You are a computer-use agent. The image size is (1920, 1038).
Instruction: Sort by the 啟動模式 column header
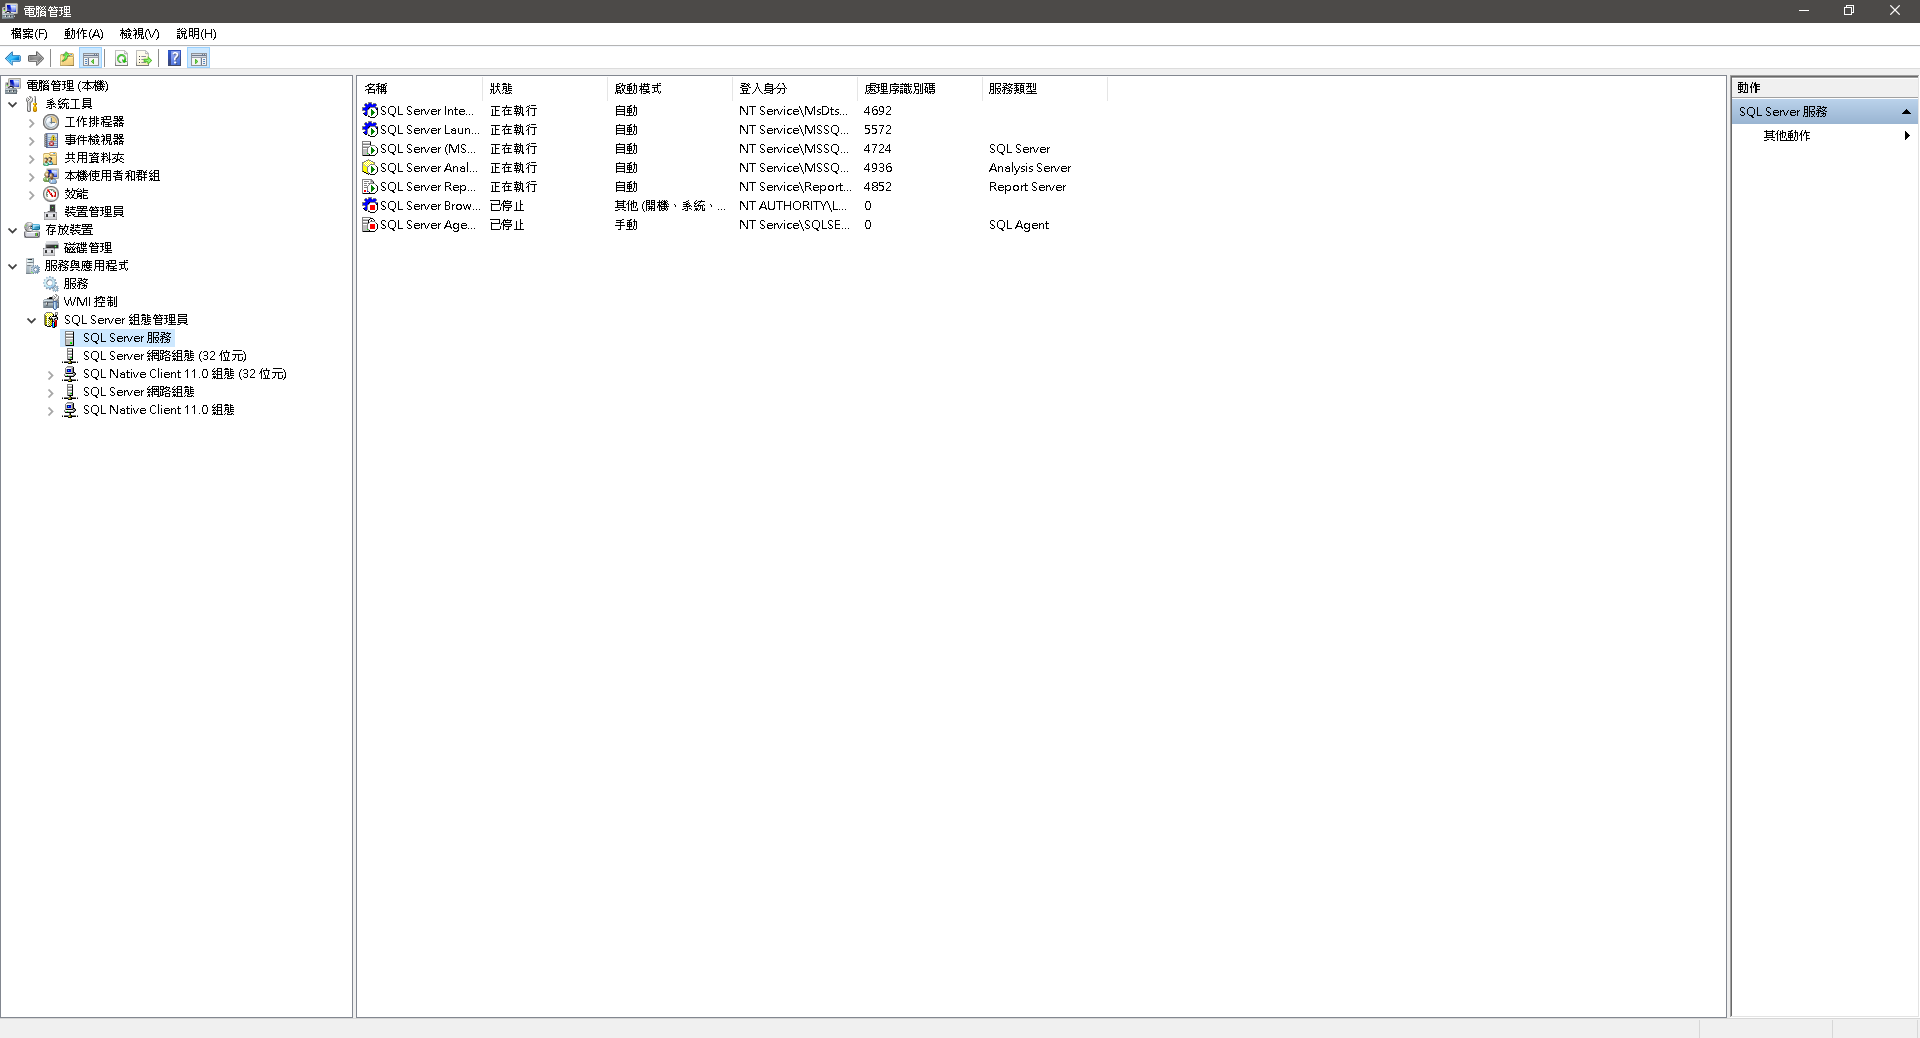pos(670,89)
